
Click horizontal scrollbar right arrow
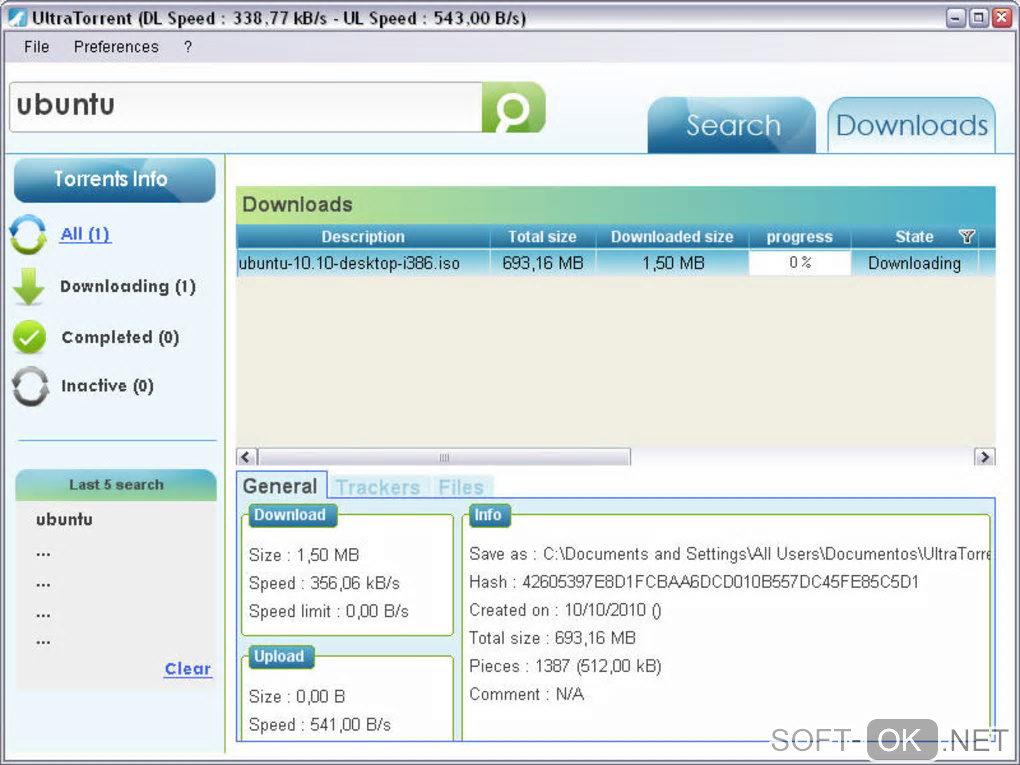[984, 457]
